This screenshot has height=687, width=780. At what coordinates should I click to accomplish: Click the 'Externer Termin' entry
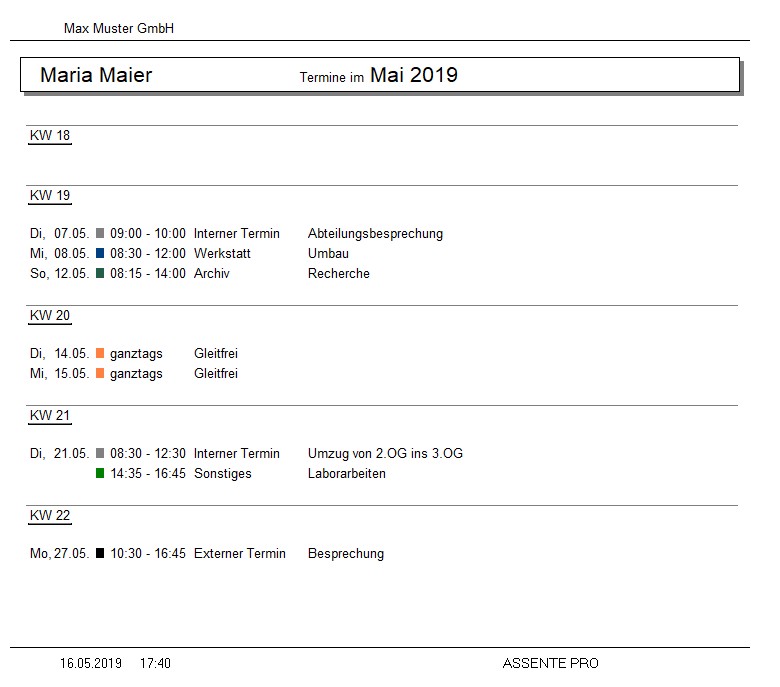(x=240, y=553)
